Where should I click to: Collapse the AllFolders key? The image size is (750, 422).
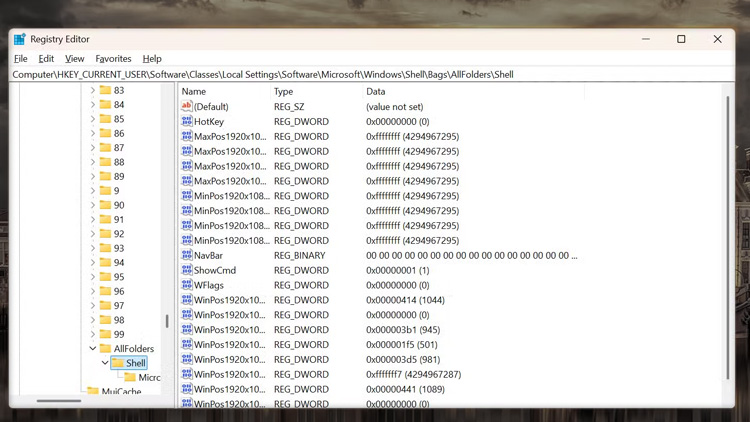tap(93, 348)
